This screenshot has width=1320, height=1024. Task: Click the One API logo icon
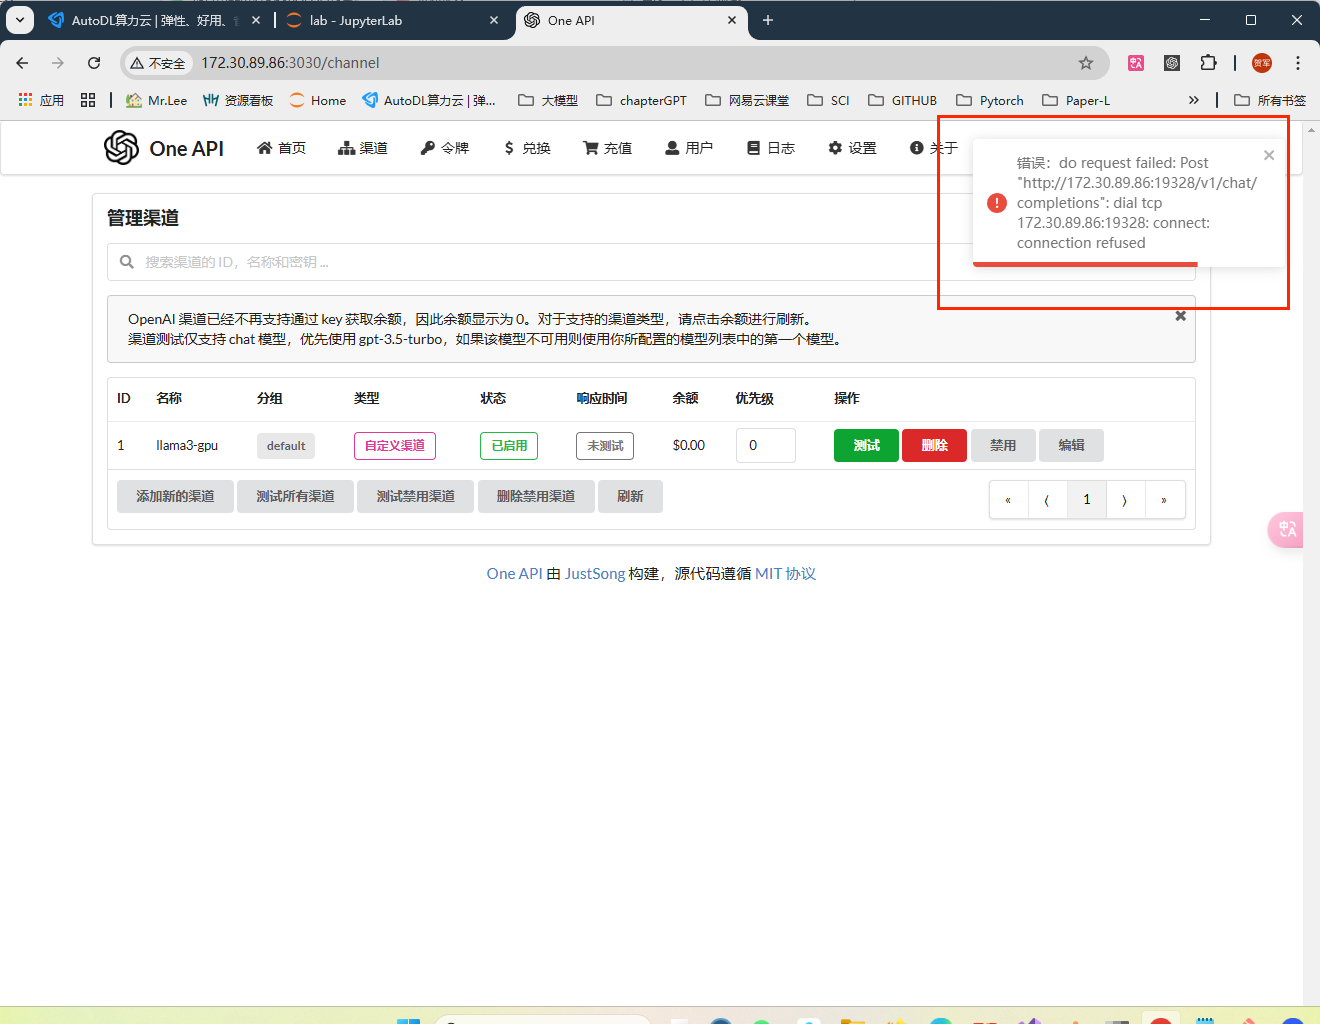tap(121, 148)
